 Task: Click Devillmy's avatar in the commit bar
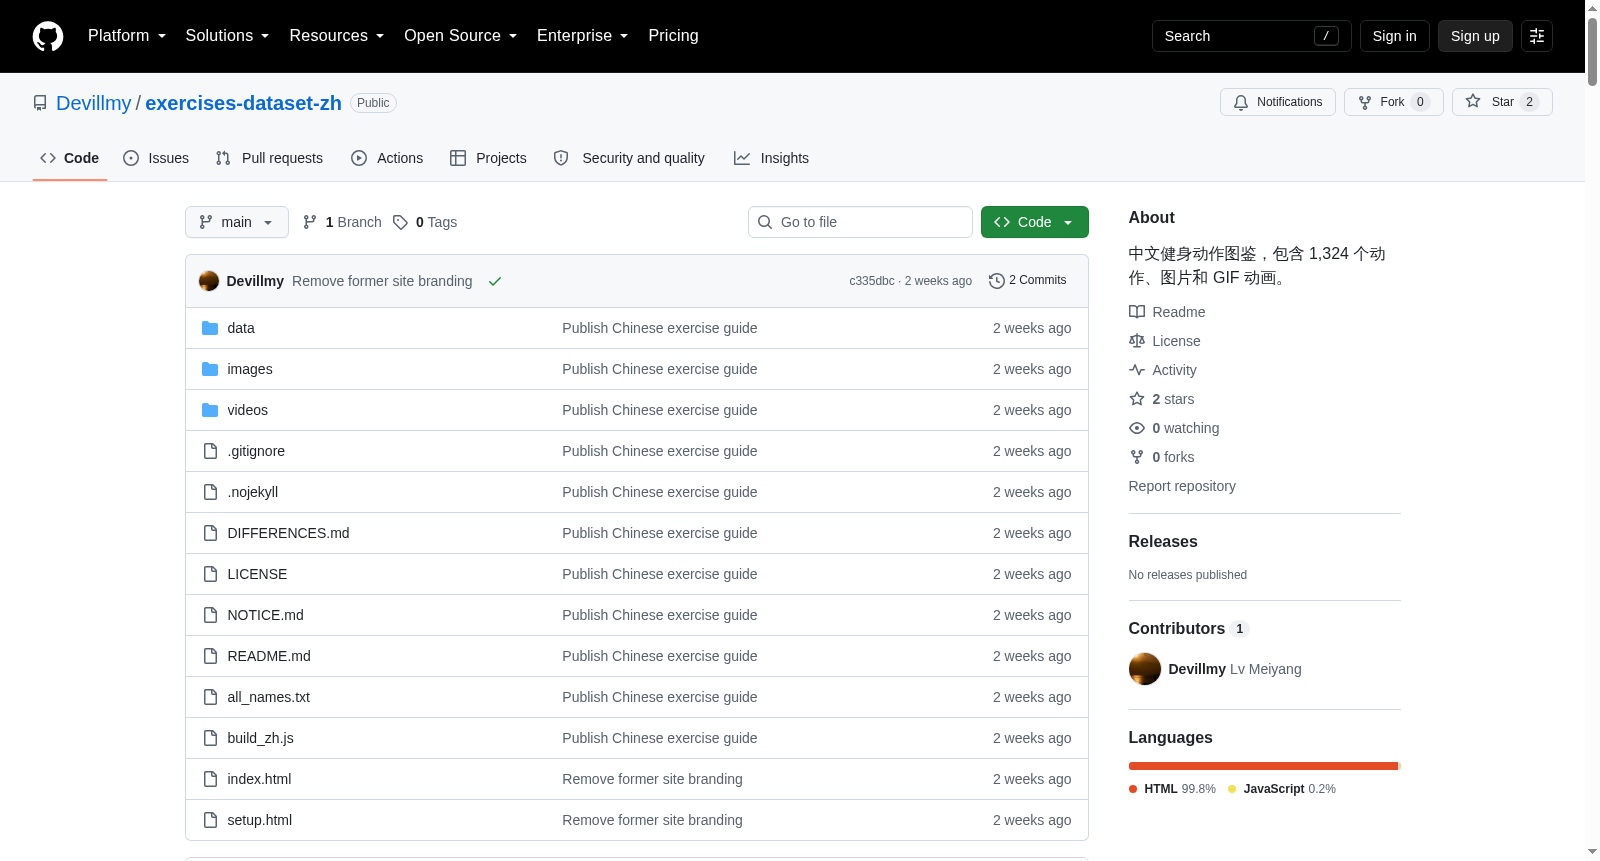(x=209, y=281)
